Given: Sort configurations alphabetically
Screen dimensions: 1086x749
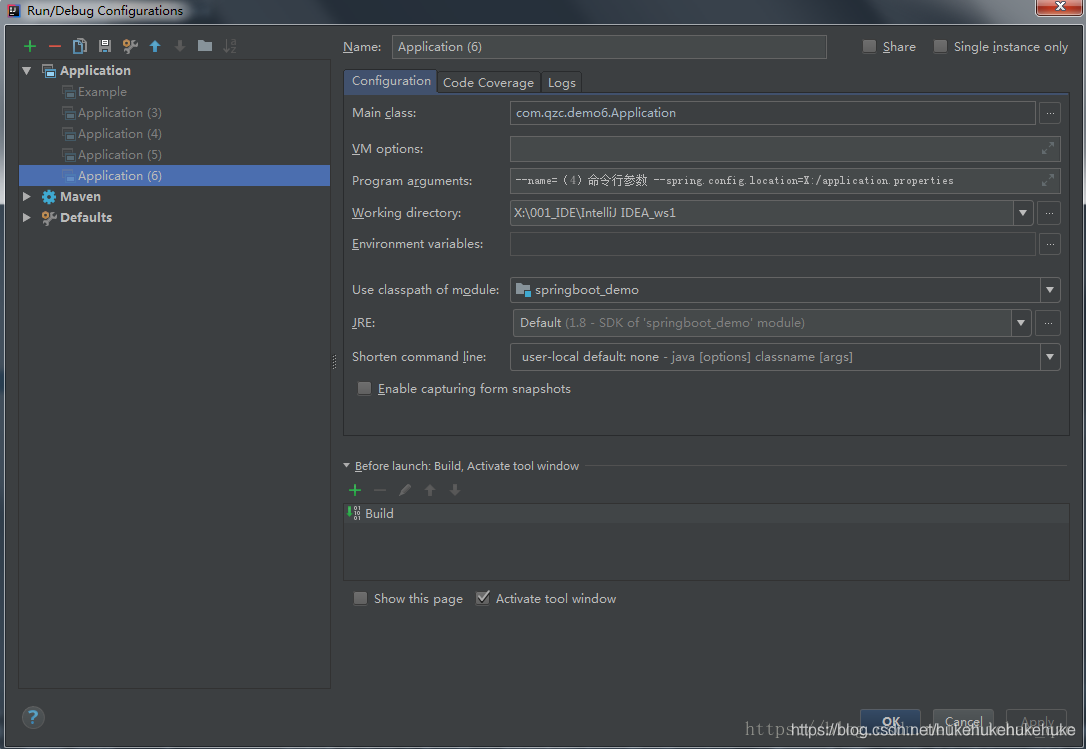Looking at the screenshot, I should click(x=230, y=46).
